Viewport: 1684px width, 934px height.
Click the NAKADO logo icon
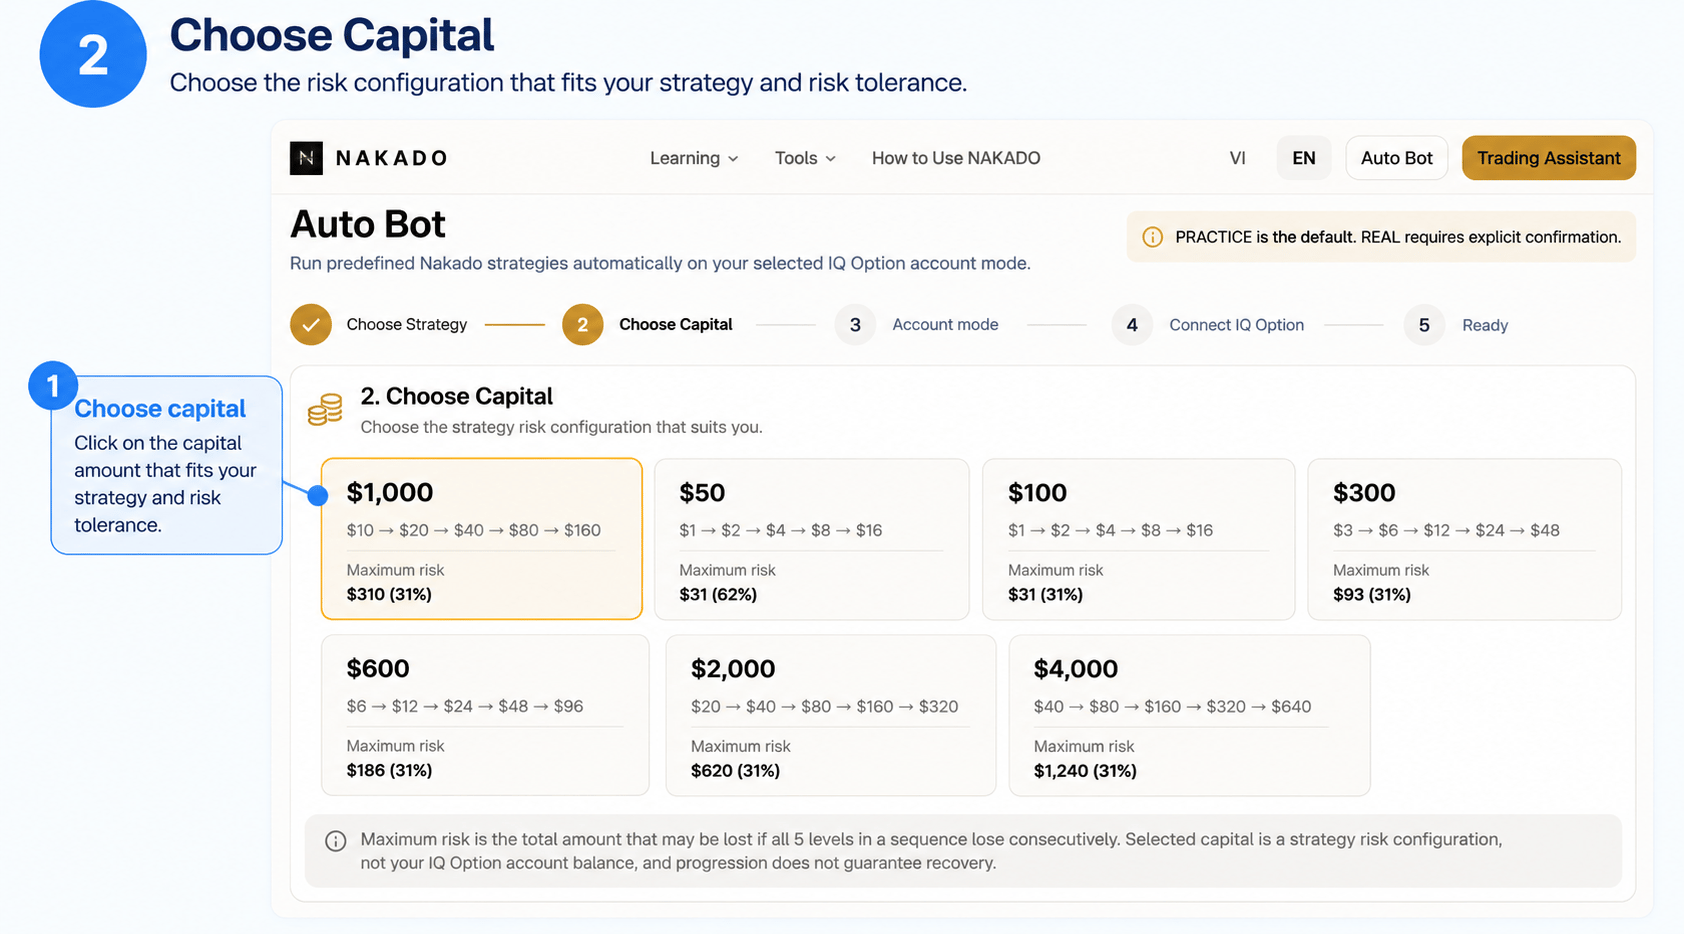(306, 158)
